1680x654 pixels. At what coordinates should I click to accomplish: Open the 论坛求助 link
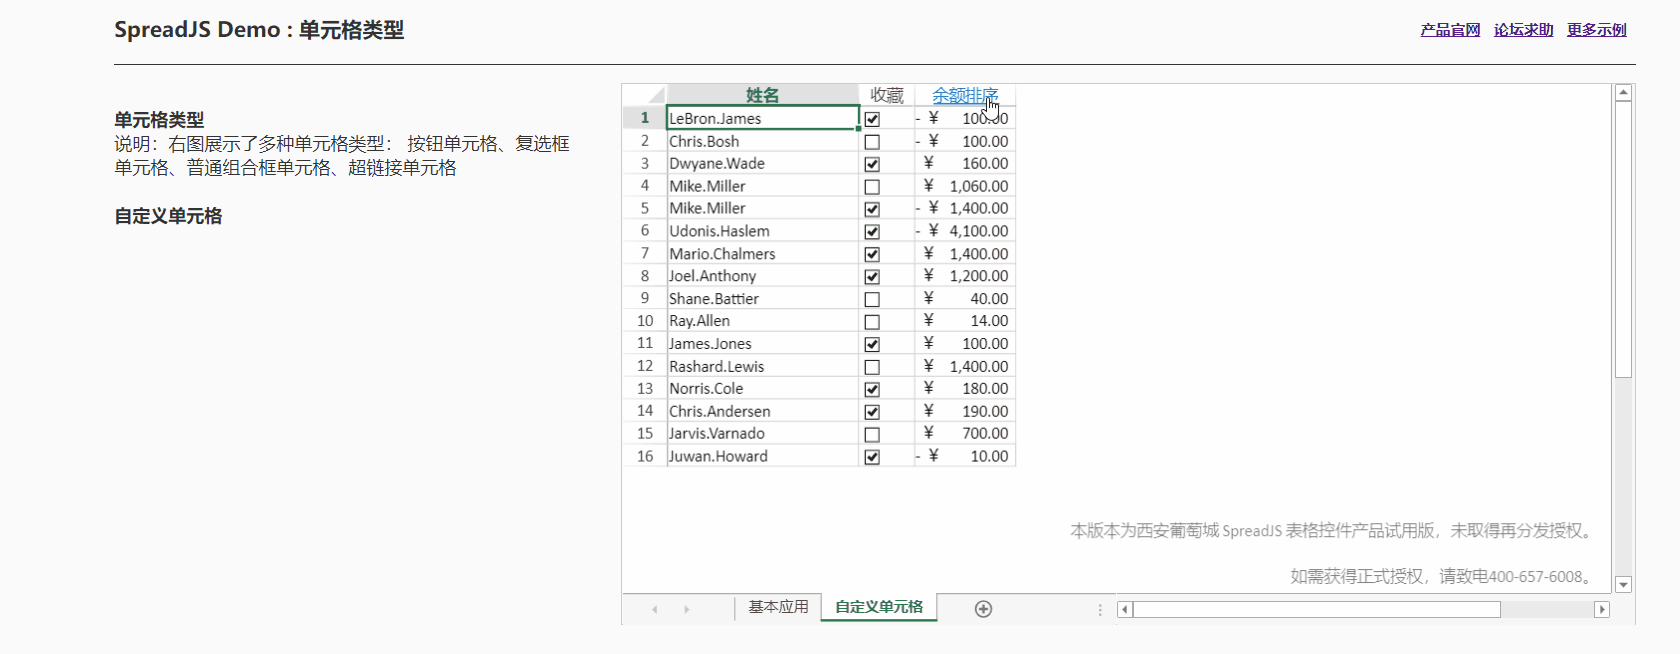(1524, 30)
